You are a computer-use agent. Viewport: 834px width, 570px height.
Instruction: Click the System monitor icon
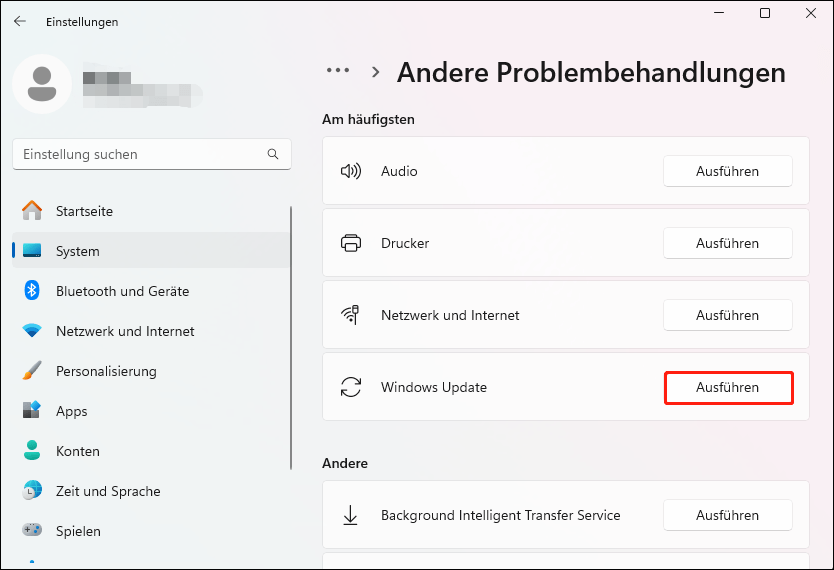point(32,250)
